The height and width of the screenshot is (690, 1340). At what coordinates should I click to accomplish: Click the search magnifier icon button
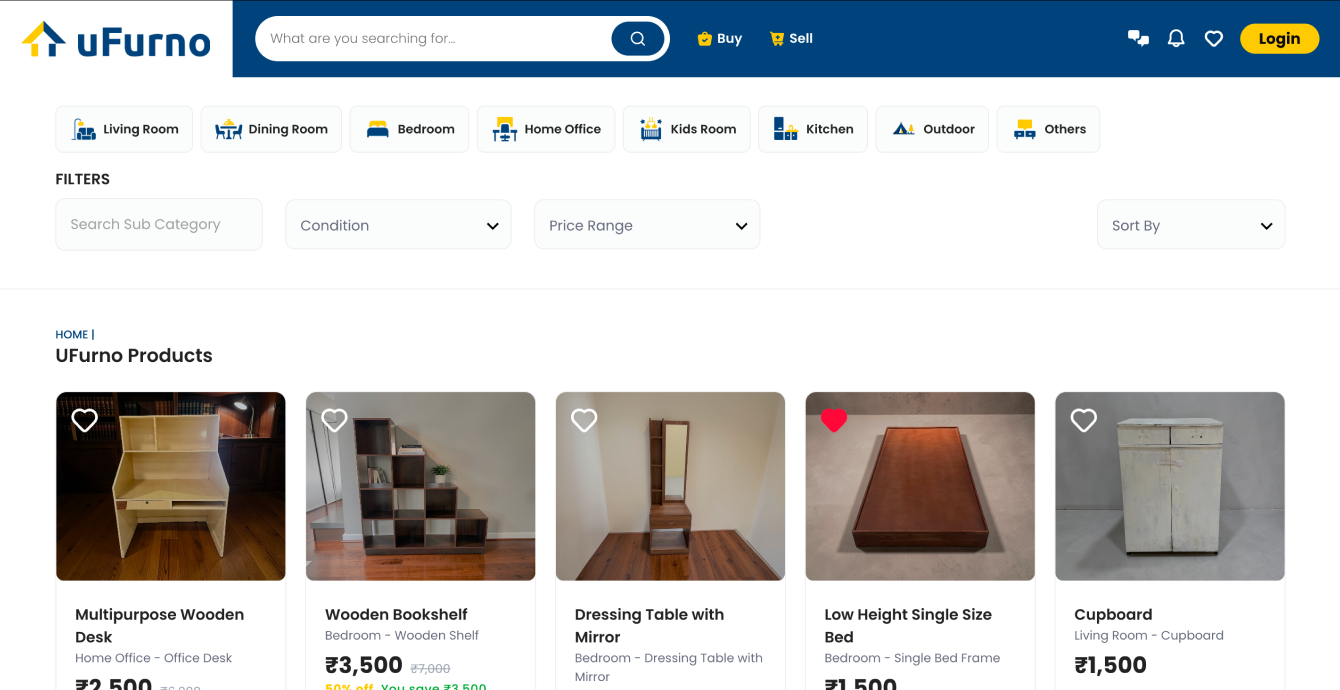point(637,39)
